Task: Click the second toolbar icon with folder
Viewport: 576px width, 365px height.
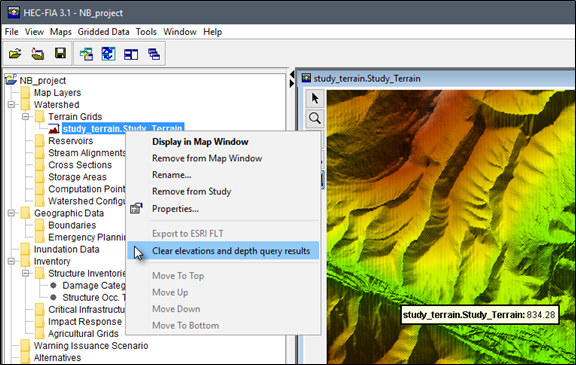Action: 37,54
